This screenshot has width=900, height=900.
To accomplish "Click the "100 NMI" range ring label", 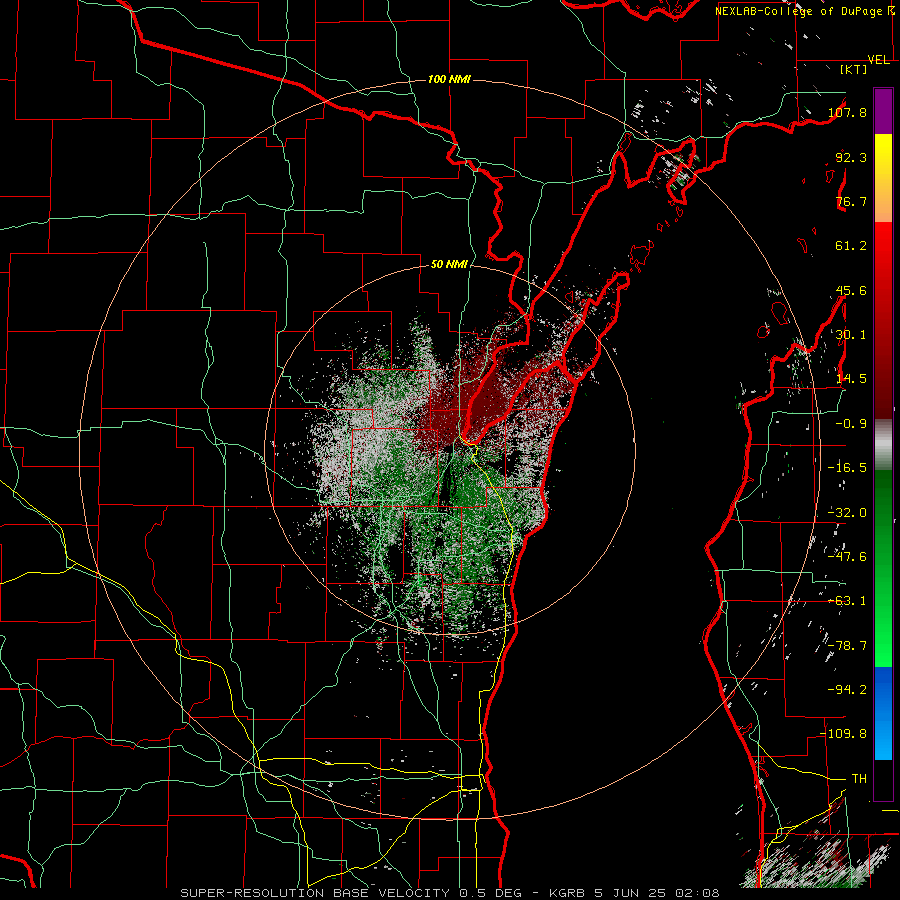I will [x=449, y=79].
